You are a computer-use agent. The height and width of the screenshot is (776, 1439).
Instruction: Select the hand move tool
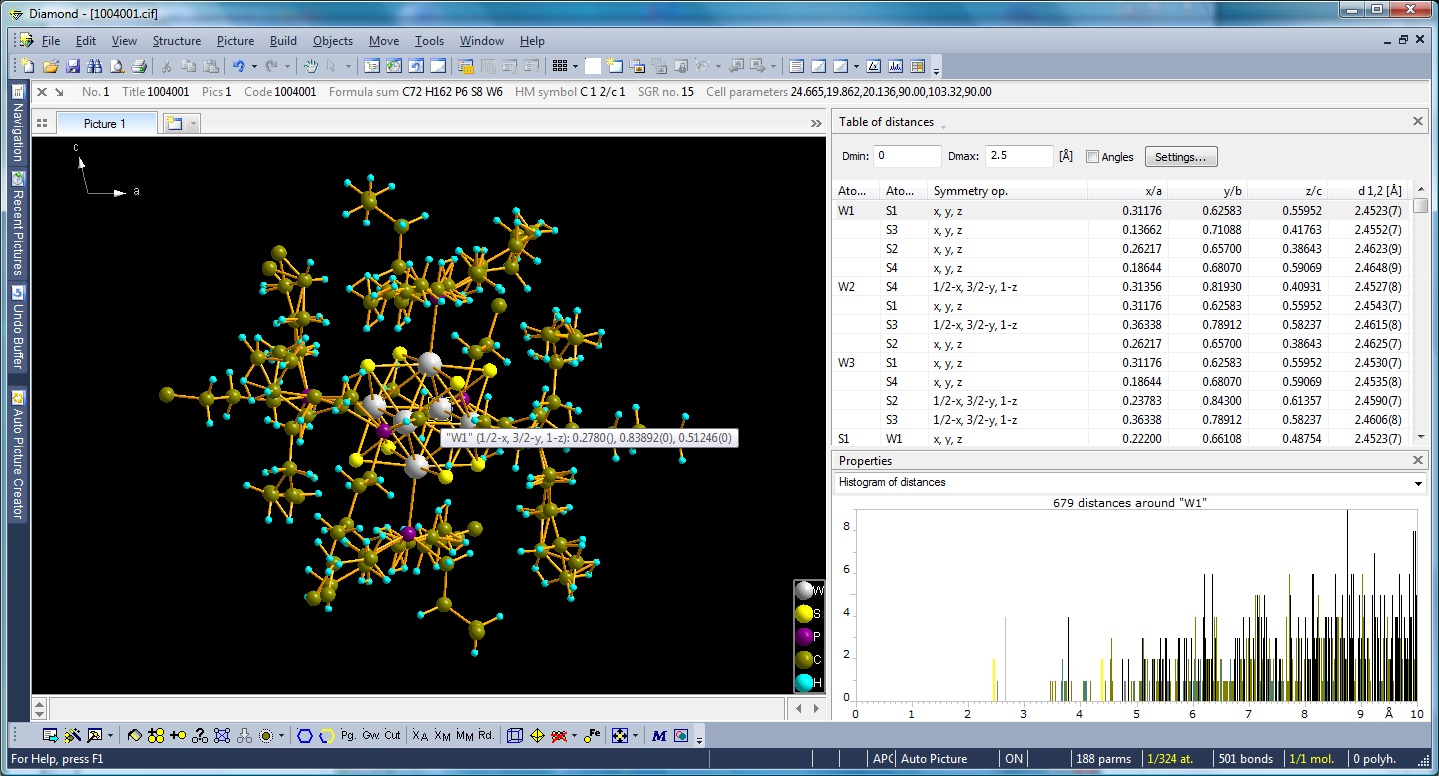(x=311, y=66)
